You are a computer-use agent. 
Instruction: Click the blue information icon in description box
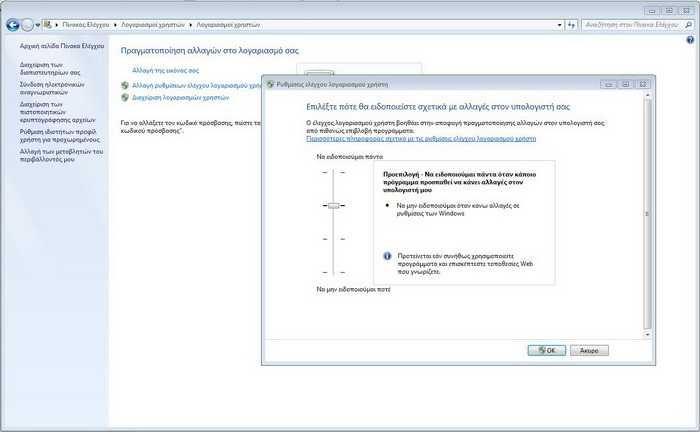point(387,256)
